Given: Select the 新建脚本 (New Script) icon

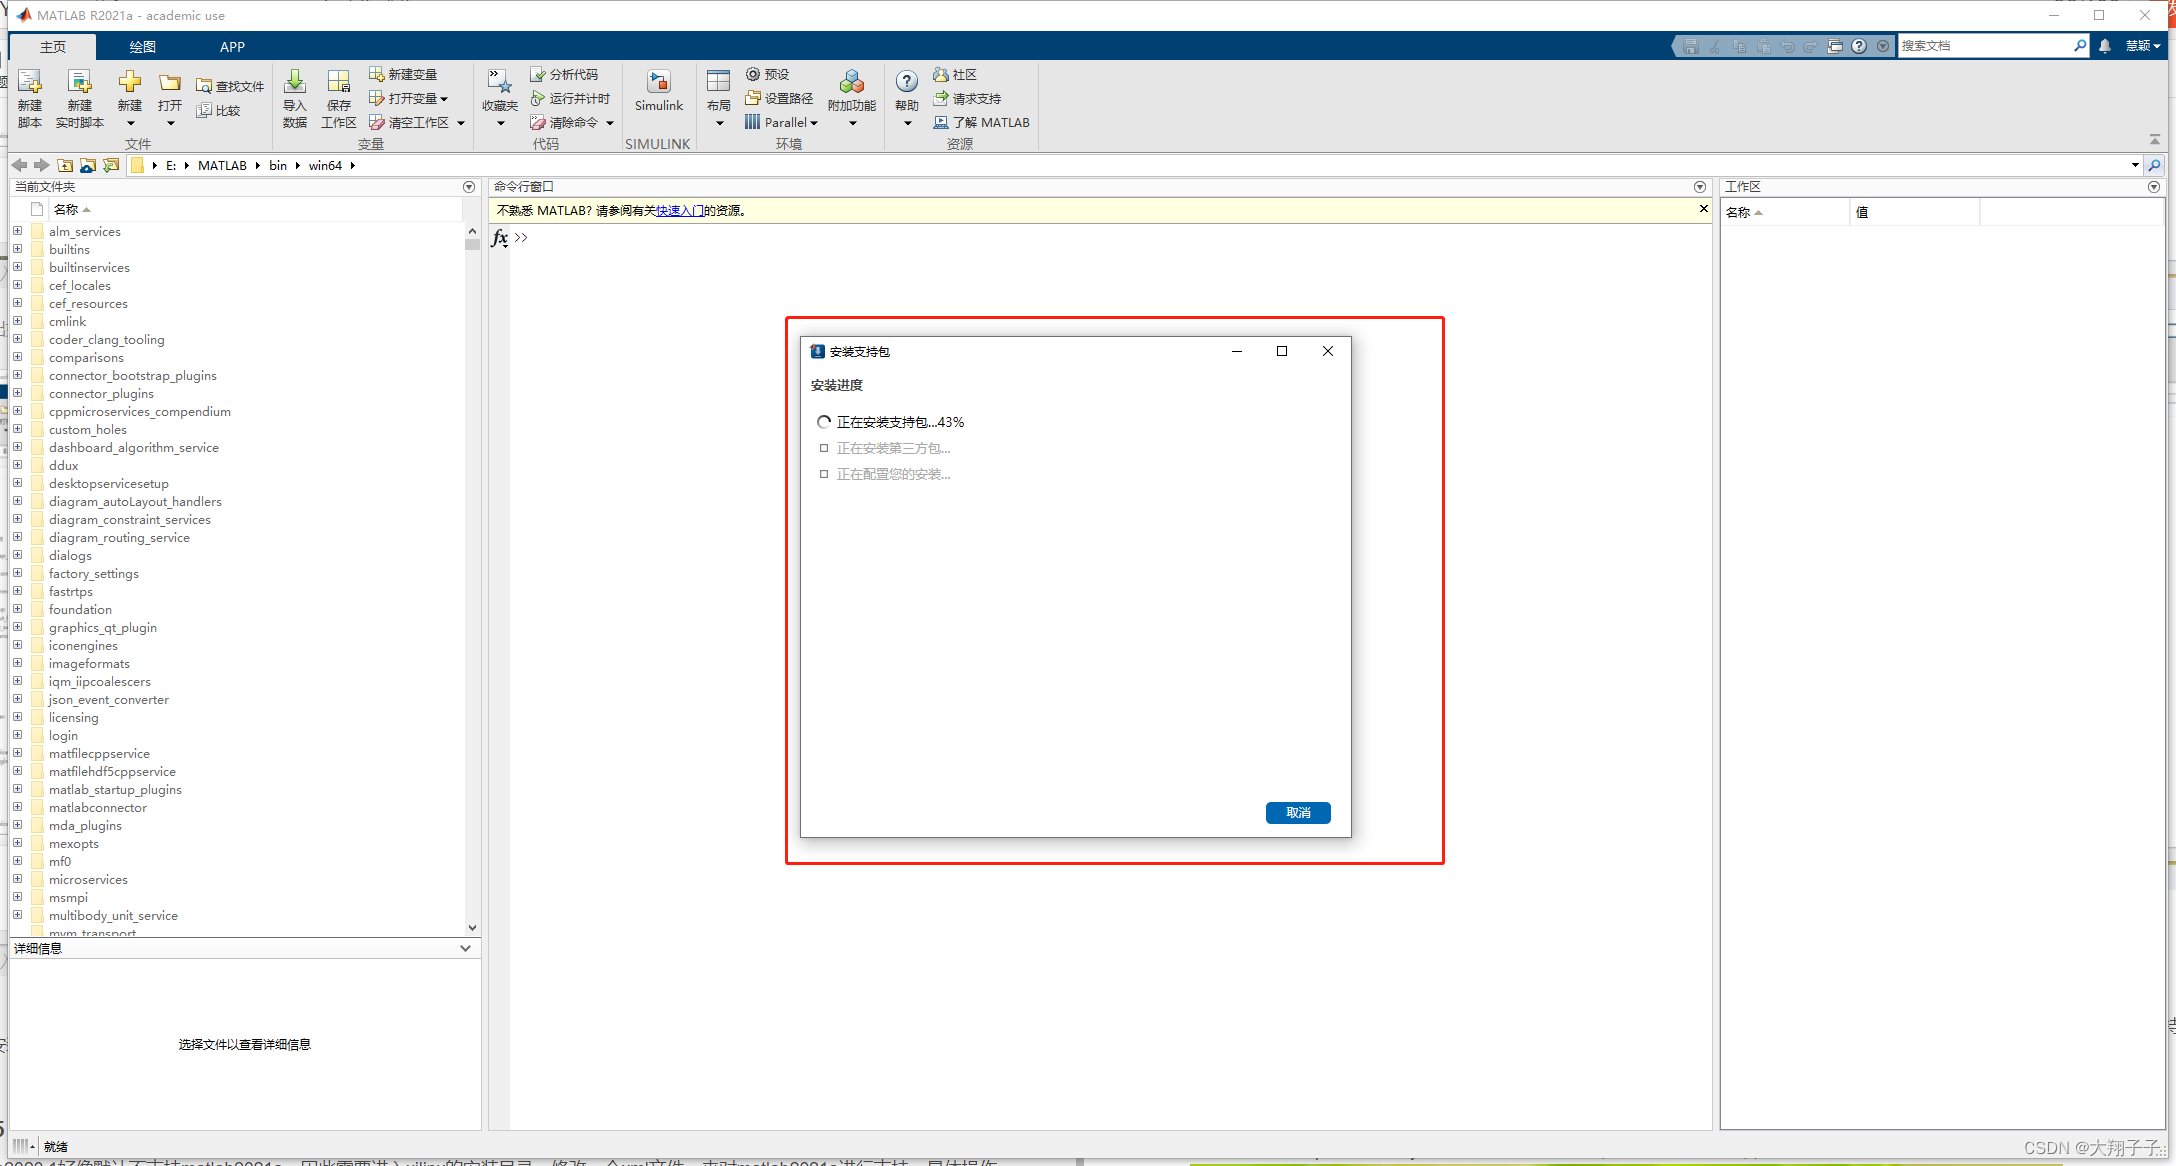Looking at the screenshot, I should pyautogui.click(x=29, y=96).
